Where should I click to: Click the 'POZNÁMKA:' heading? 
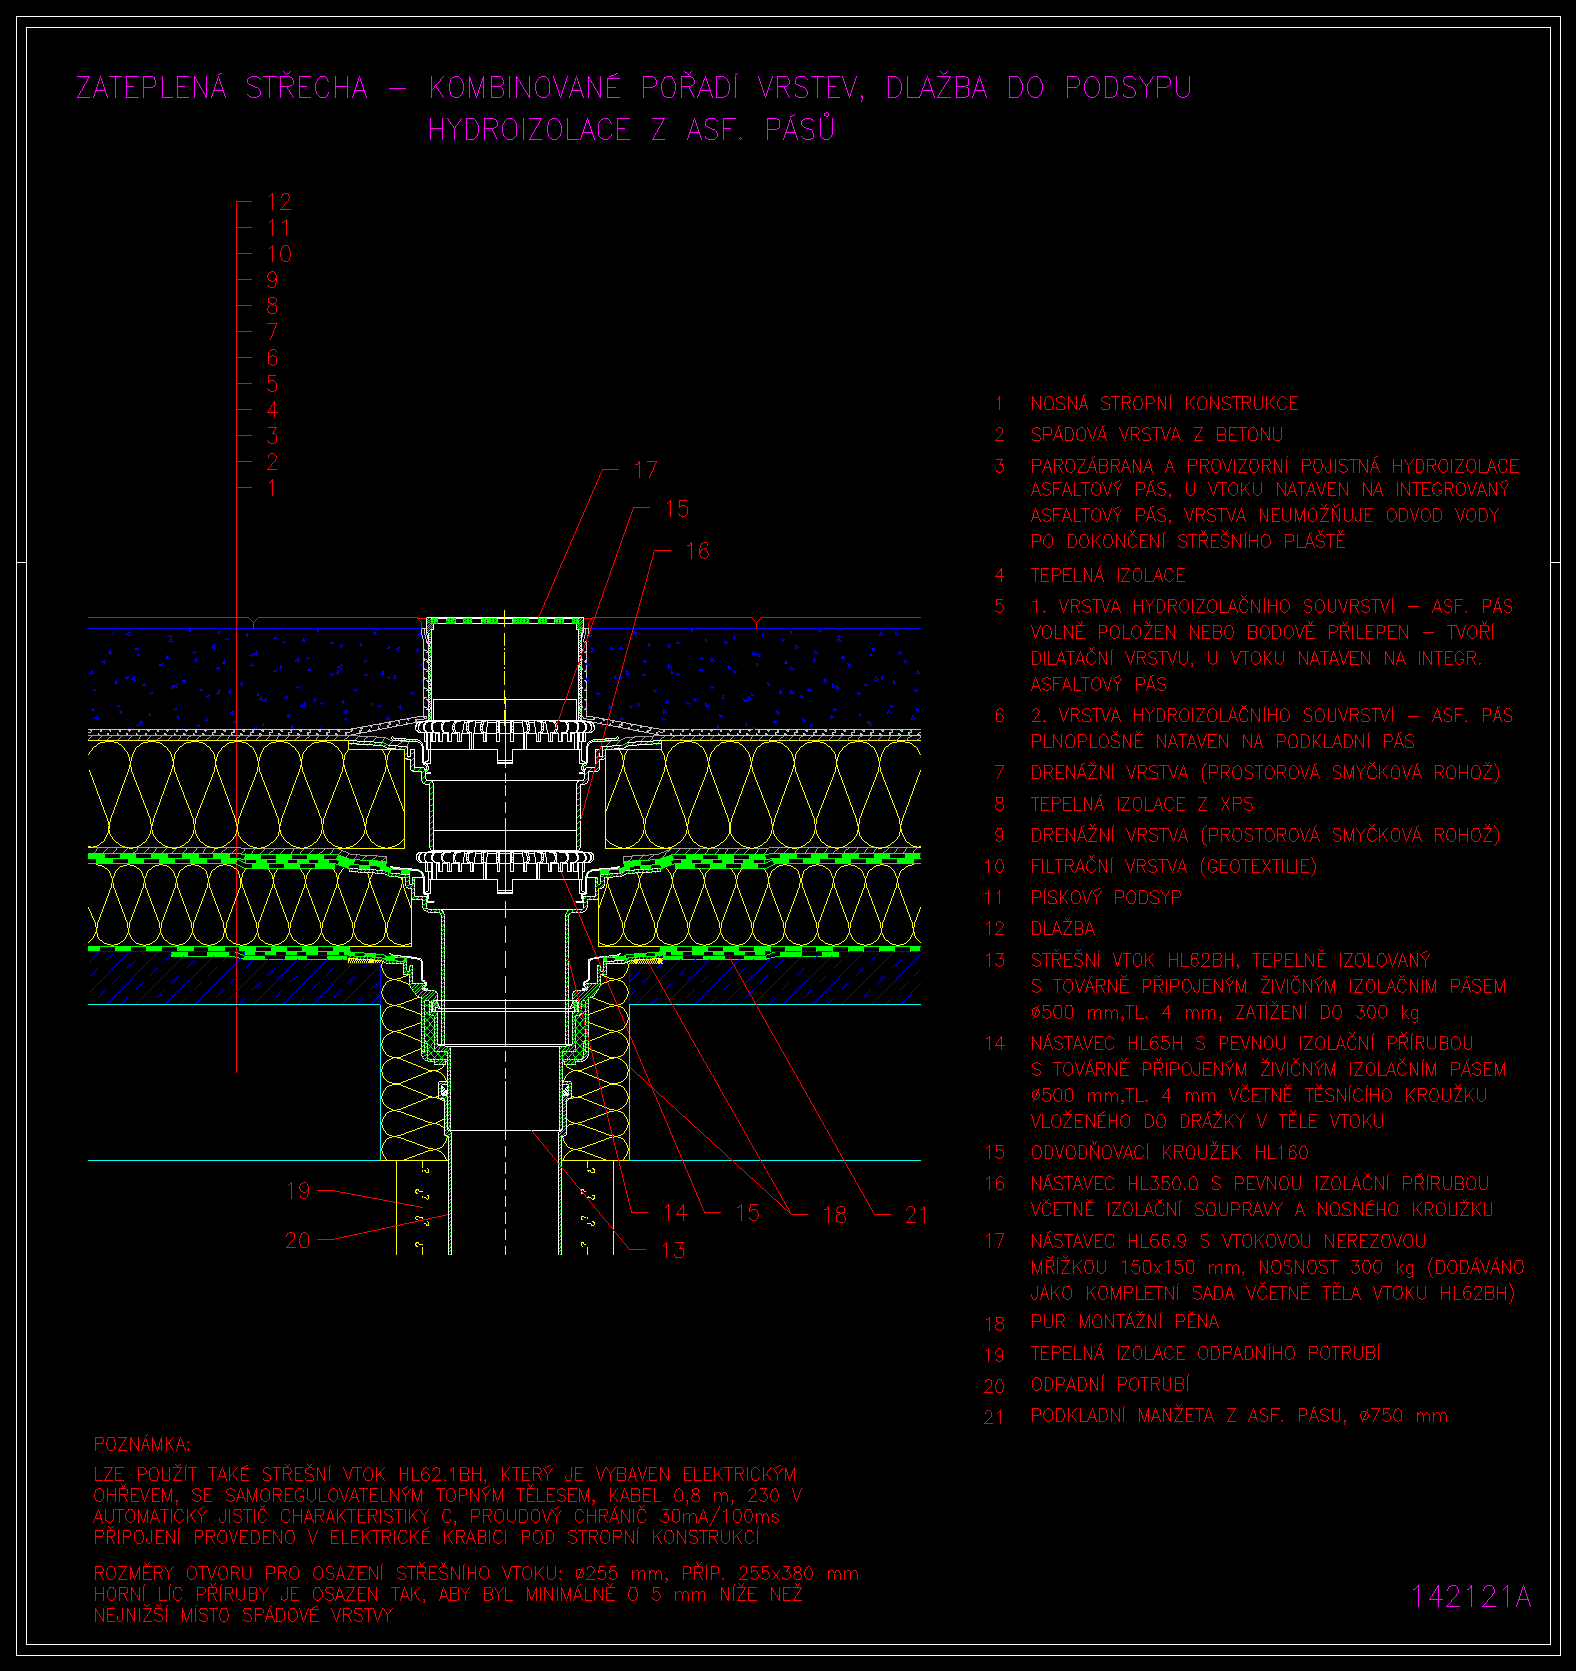click(x=142, y=1445)
